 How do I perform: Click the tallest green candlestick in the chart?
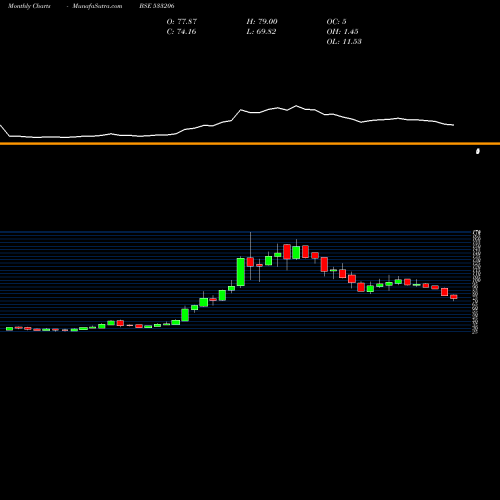coord(241,272)
